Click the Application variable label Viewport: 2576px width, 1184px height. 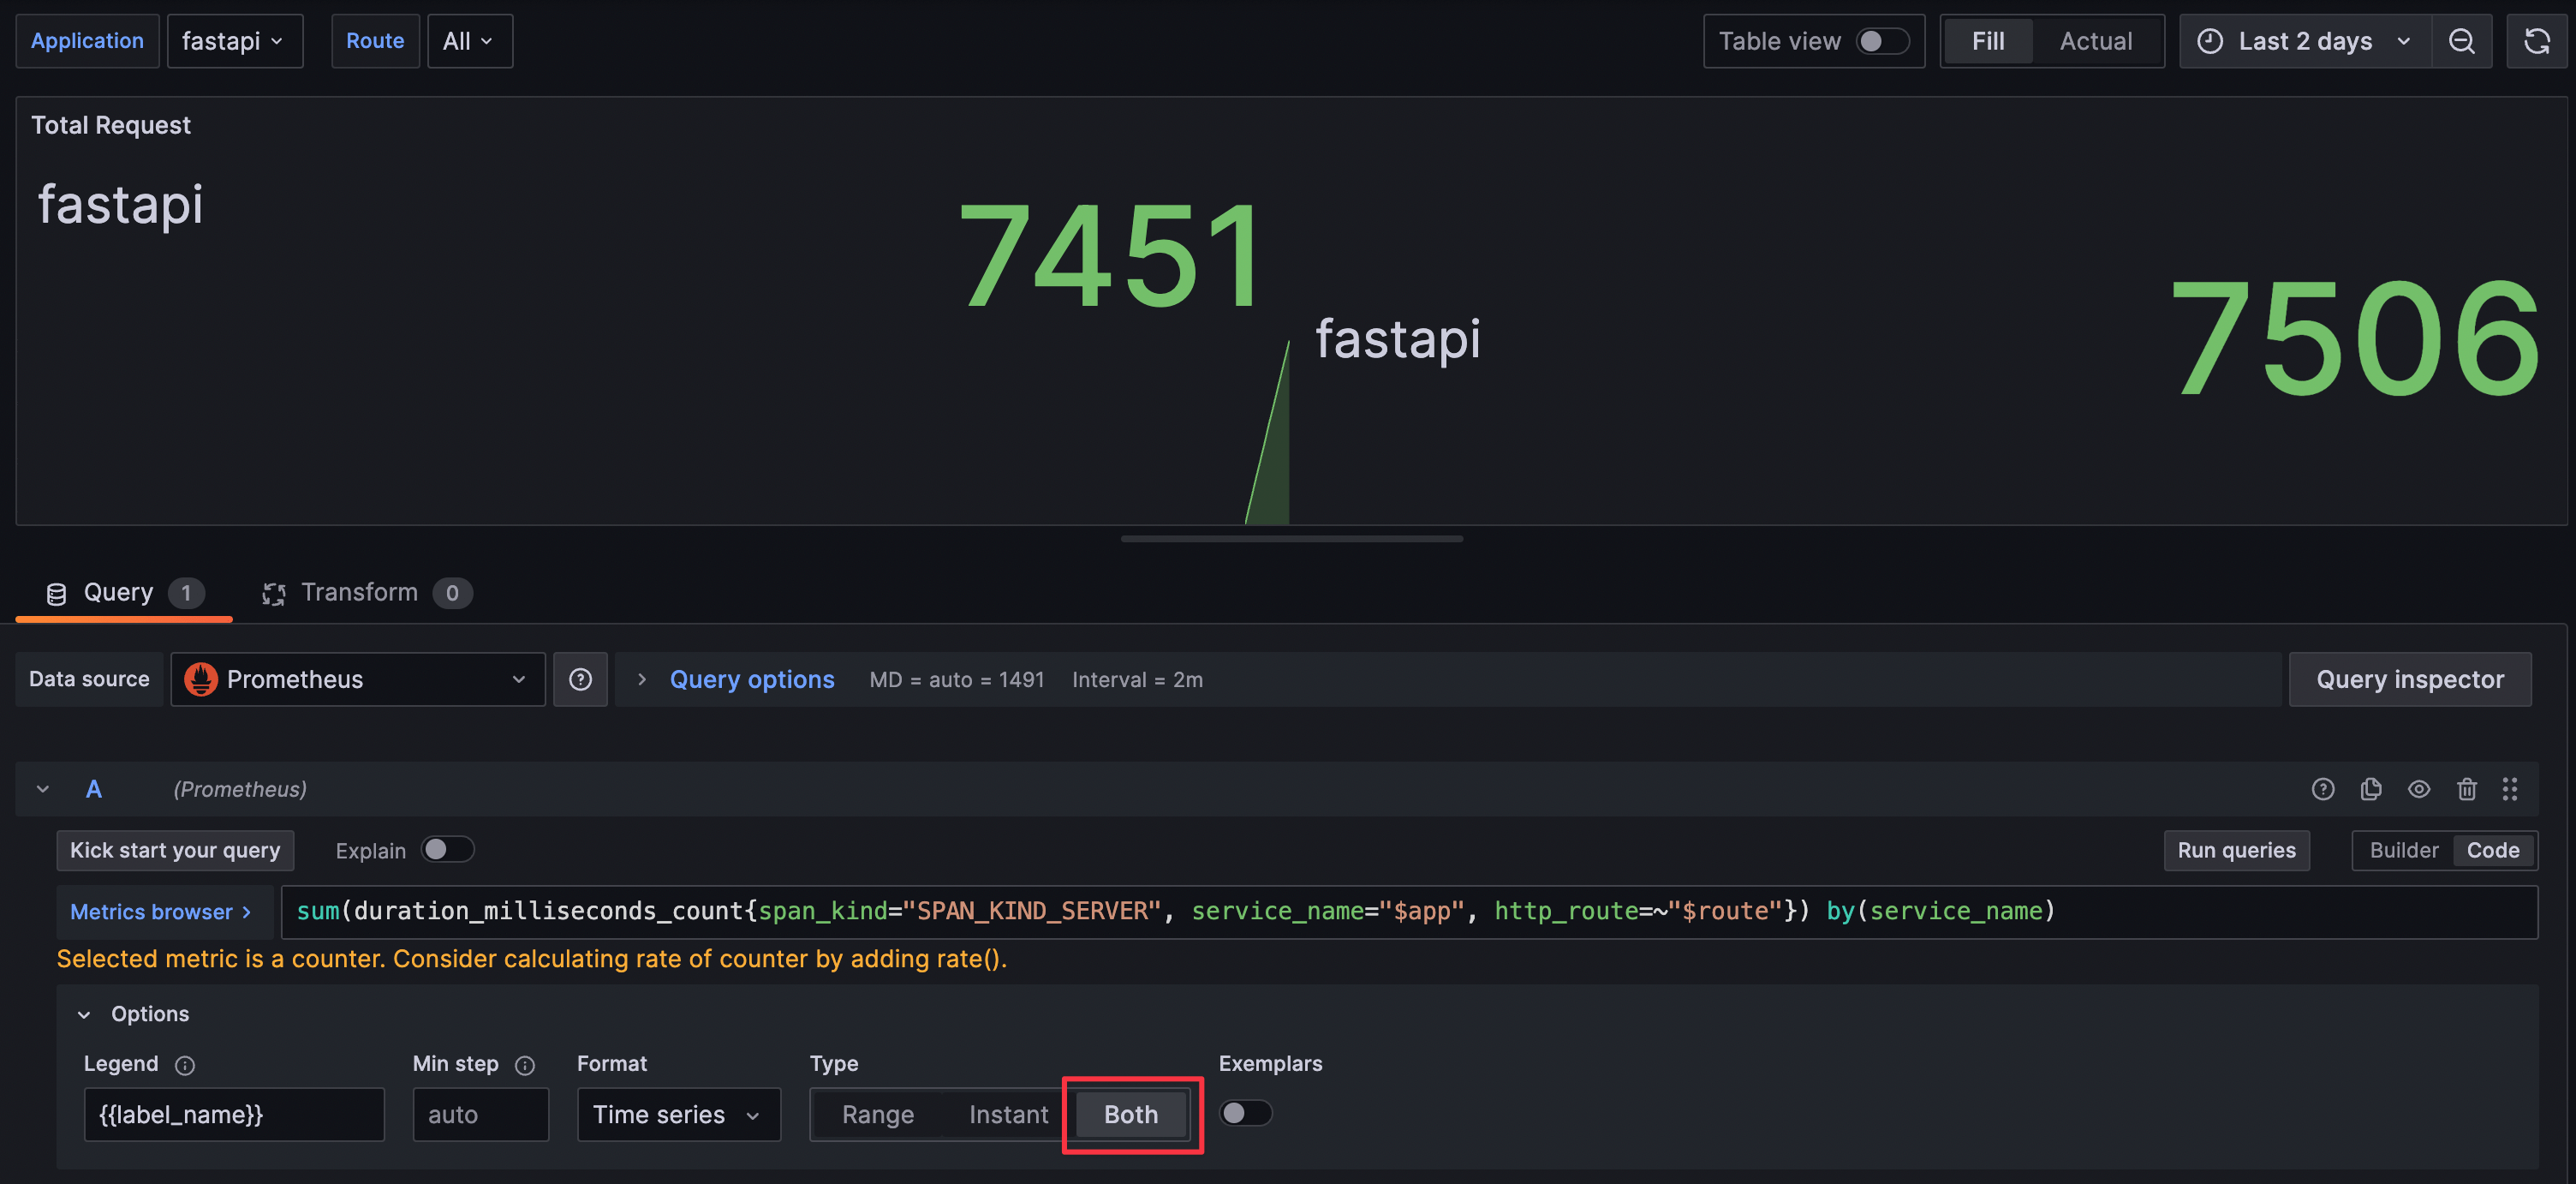(87, 41)
